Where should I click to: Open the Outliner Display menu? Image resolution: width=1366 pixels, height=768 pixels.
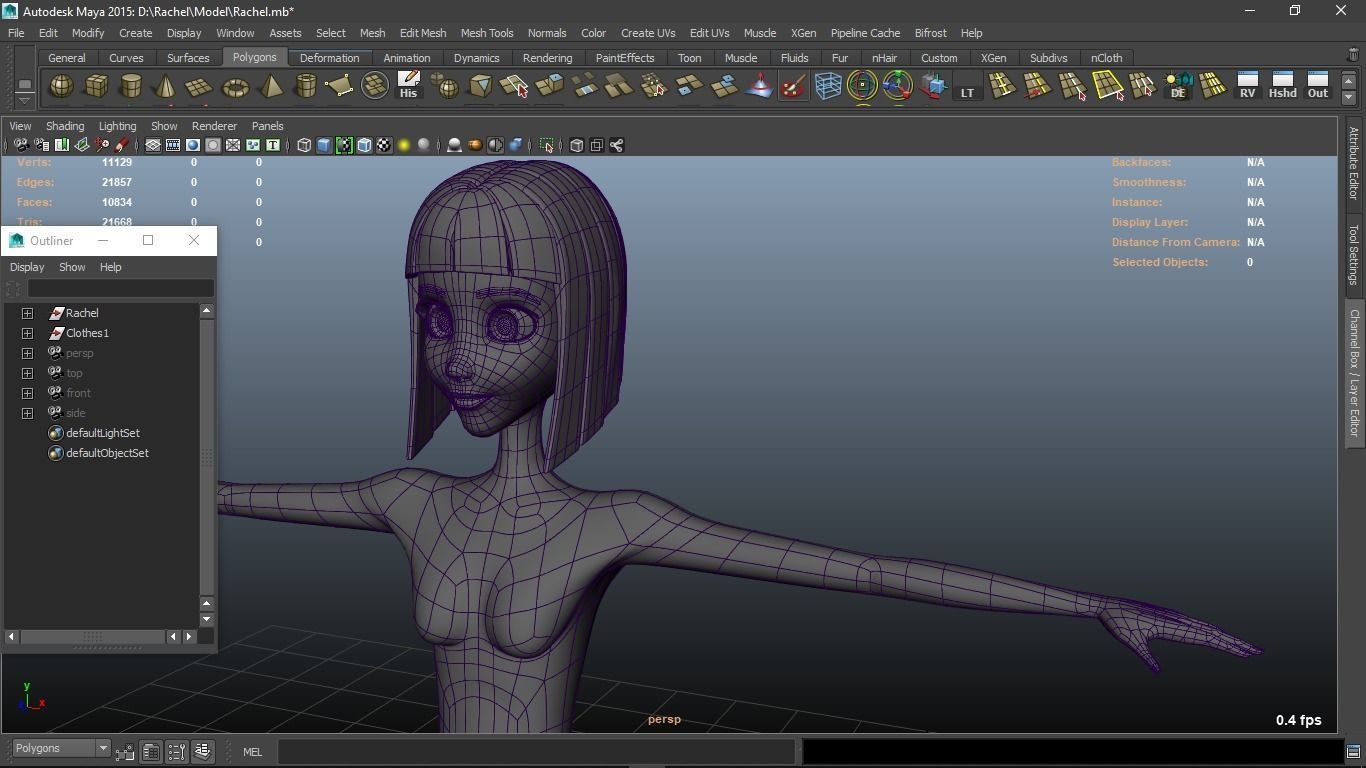27,267
